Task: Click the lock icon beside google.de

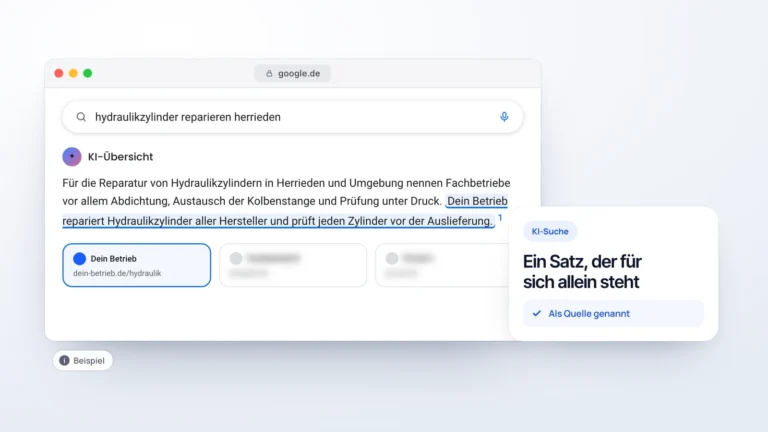Action: pyautogui.click(x=269, y=73)
